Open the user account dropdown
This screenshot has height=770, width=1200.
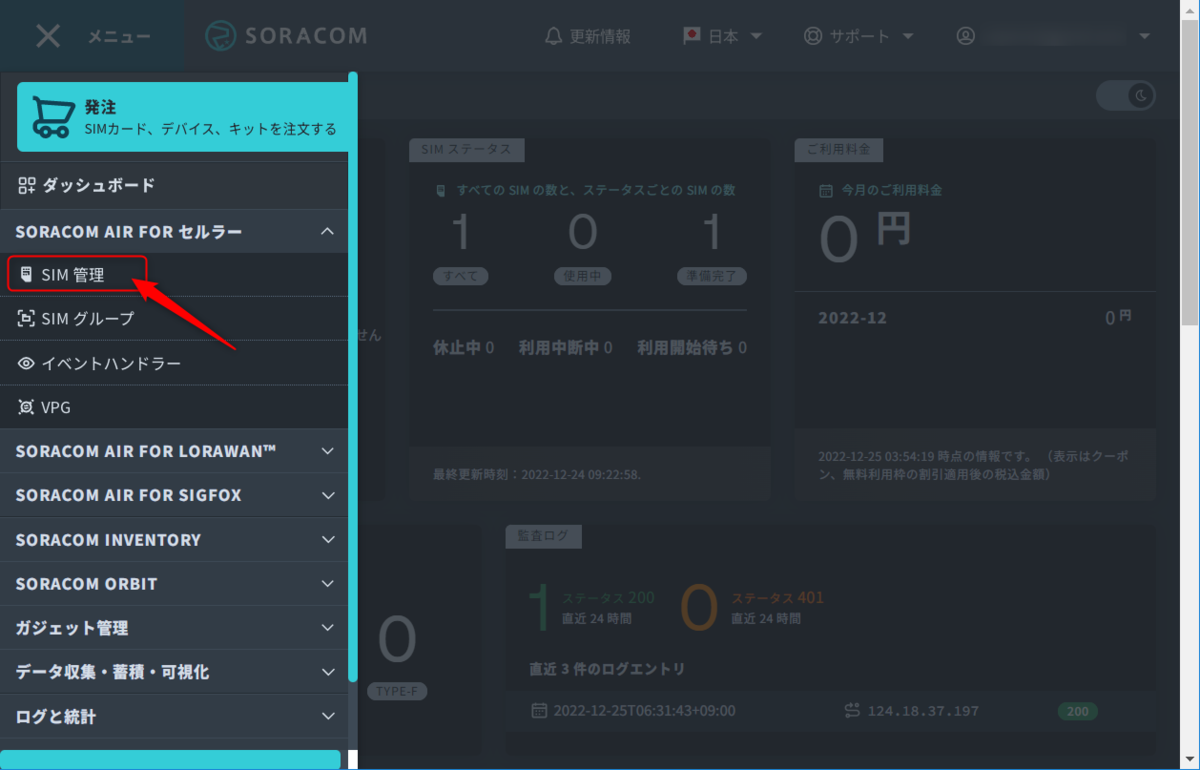(x=1053, y=36)
